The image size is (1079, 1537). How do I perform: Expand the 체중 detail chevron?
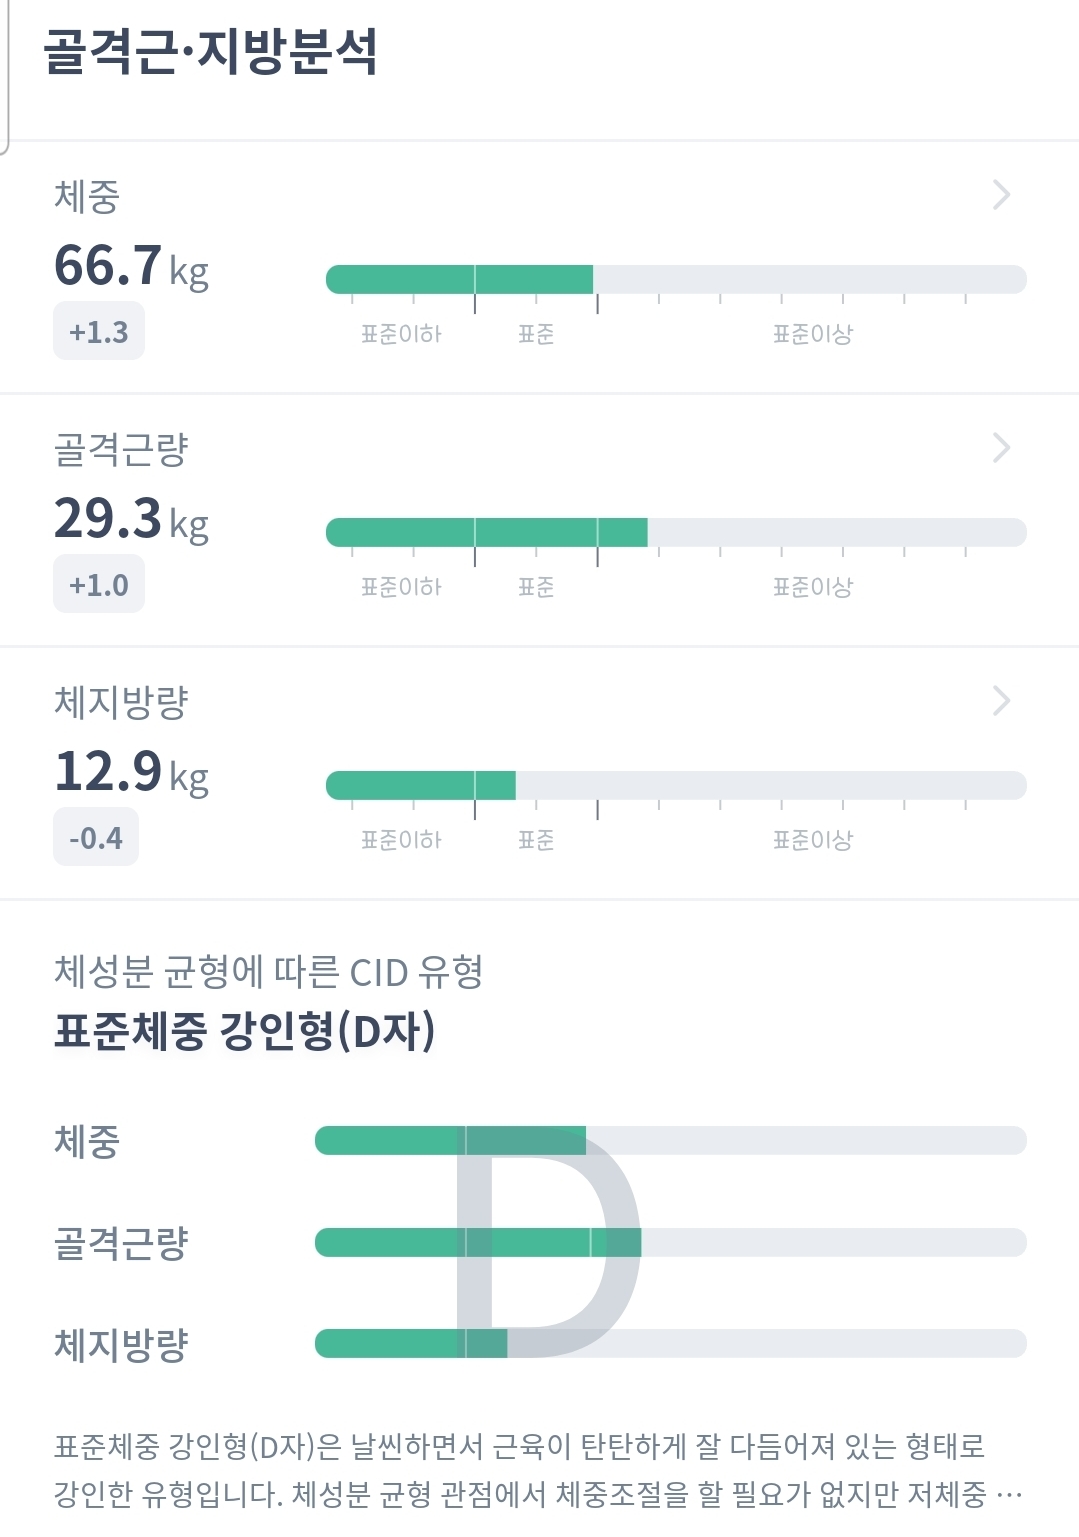pyautogui.click(x=1001, y=194)
